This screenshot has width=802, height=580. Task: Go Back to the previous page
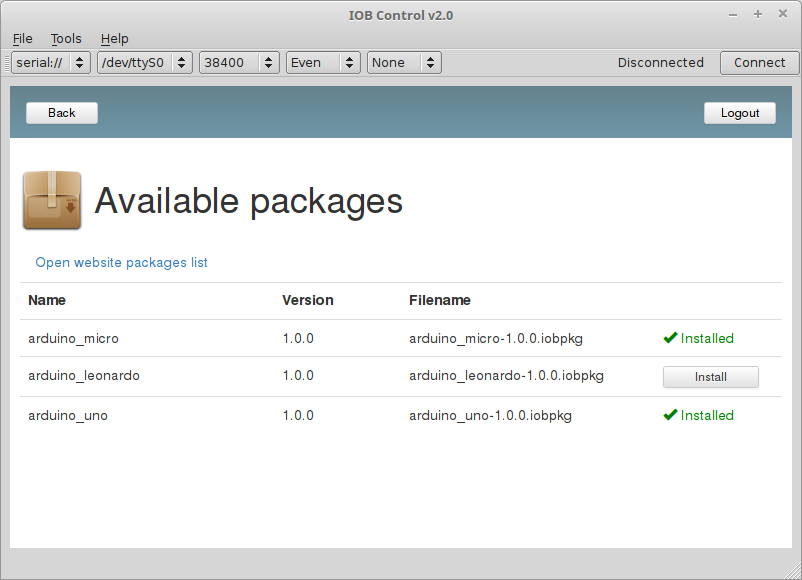coord(62,113)
